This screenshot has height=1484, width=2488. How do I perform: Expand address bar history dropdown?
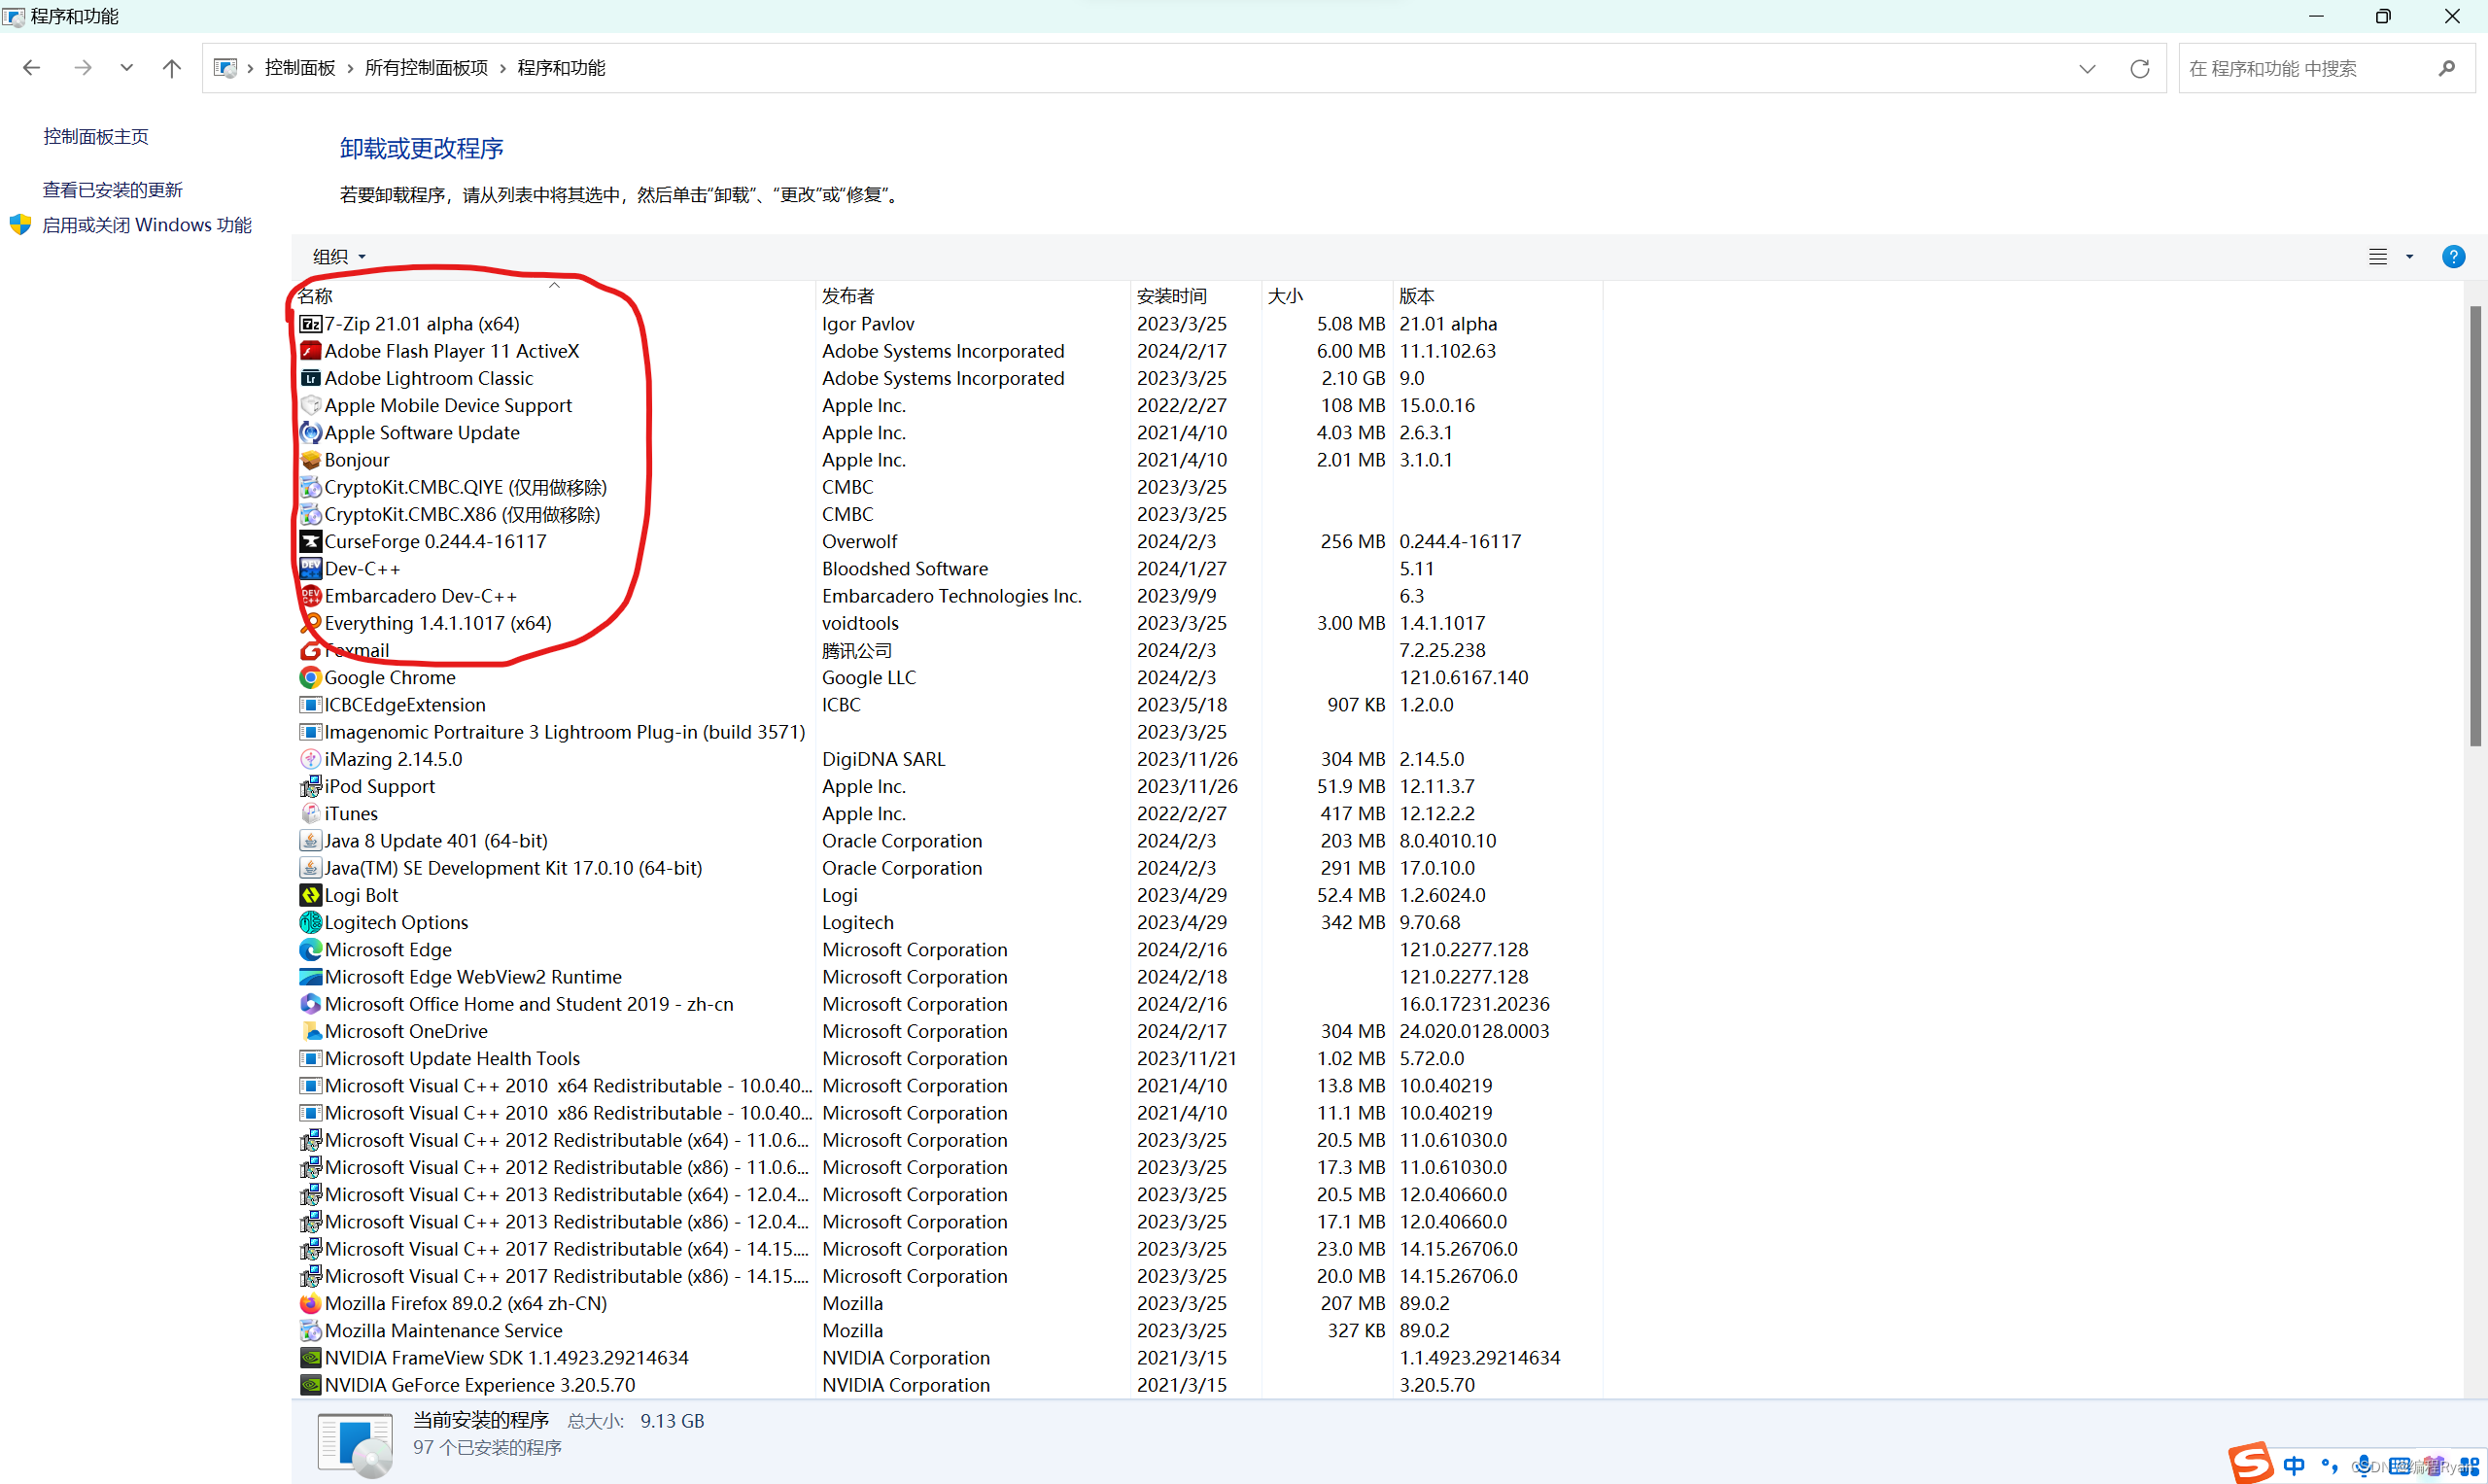click(2087, 69)
